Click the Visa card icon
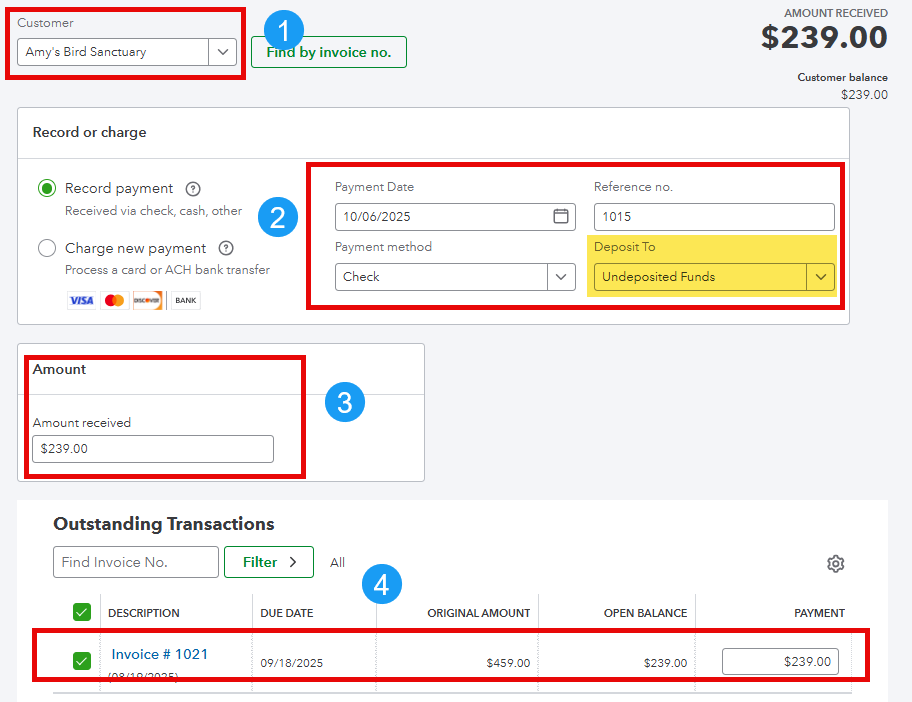The height and width of the screenshot is (702, 912). [82, 300]
